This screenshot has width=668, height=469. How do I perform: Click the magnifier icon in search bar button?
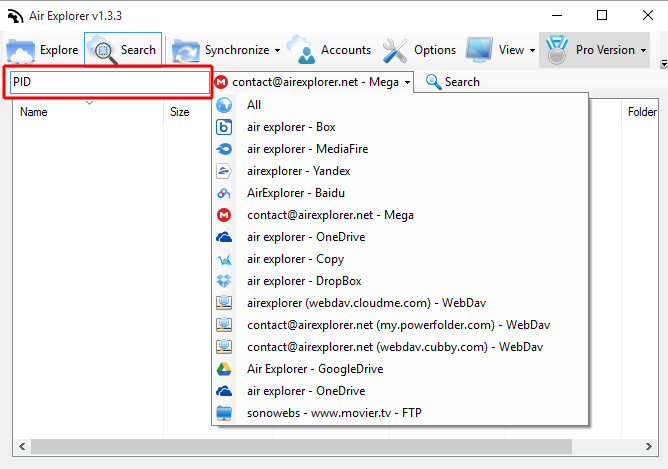click(x=433, y=82)
